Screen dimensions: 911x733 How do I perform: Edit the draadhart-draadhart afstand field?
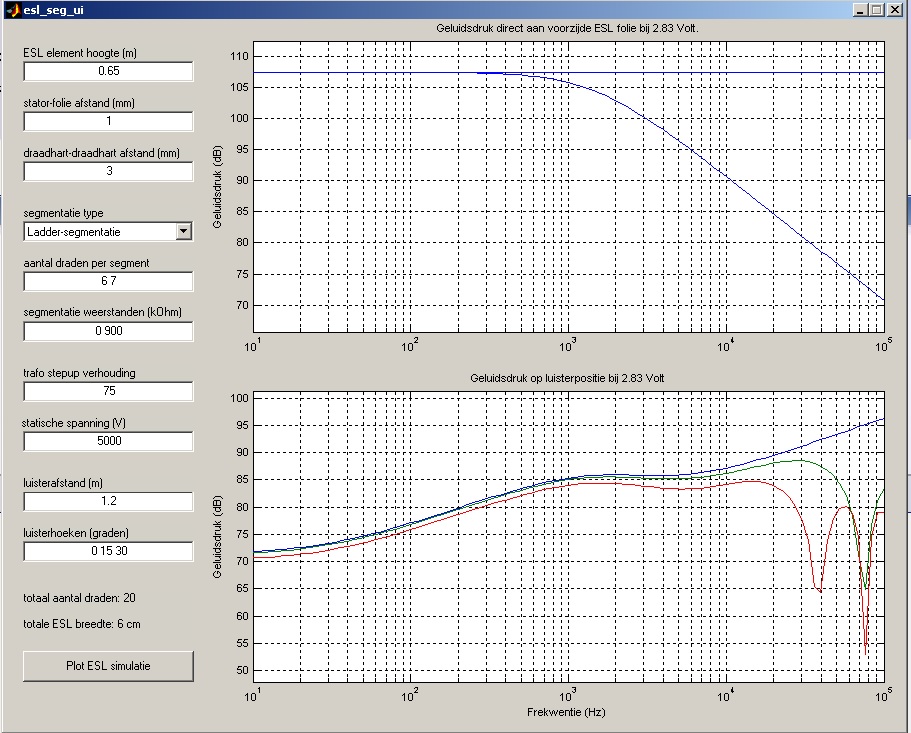coord(108,171)
